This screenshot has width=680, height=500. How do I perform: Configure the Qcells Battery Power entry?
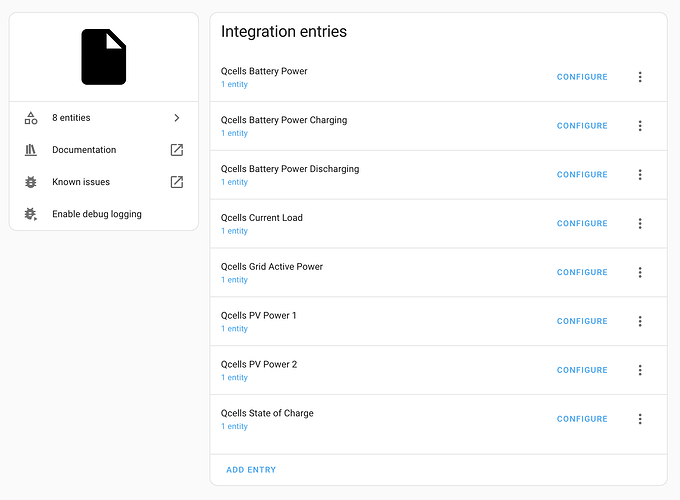click(x=582, y=77)
